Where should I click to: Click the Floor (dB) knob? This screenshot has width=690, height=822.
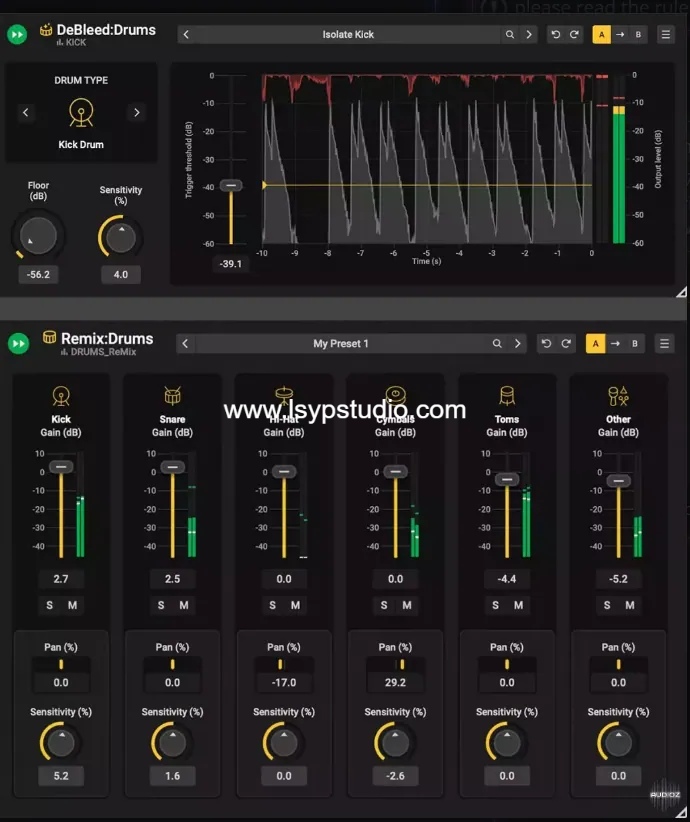pyautogui.click(x=38, y=236)
